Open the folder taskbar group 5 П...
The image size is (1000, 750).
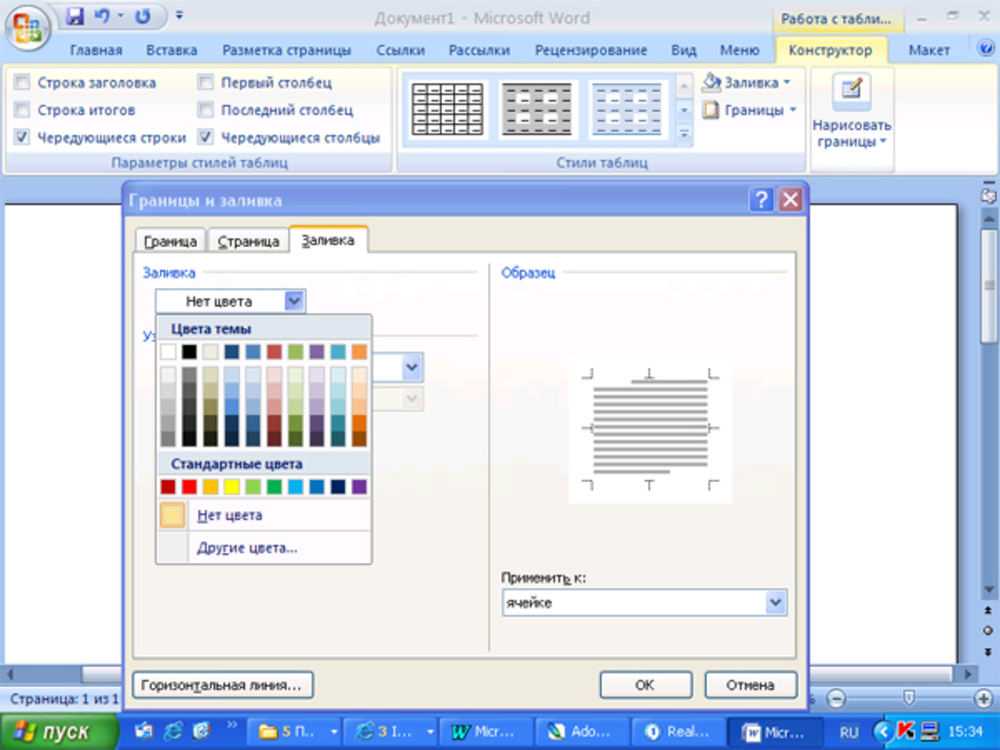point(295,732)
